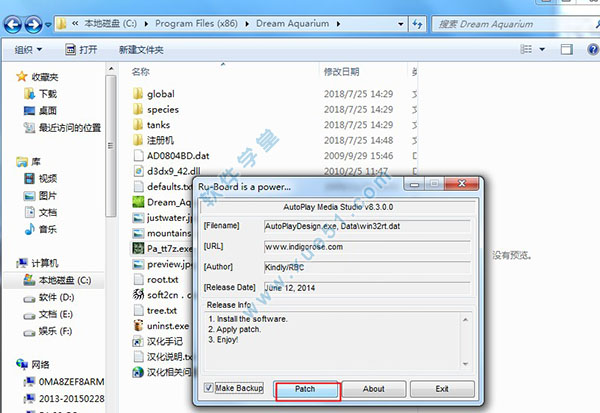Open the 组织 menu
Viewport: 600px width, 413px height.
(x=28, y=50)
